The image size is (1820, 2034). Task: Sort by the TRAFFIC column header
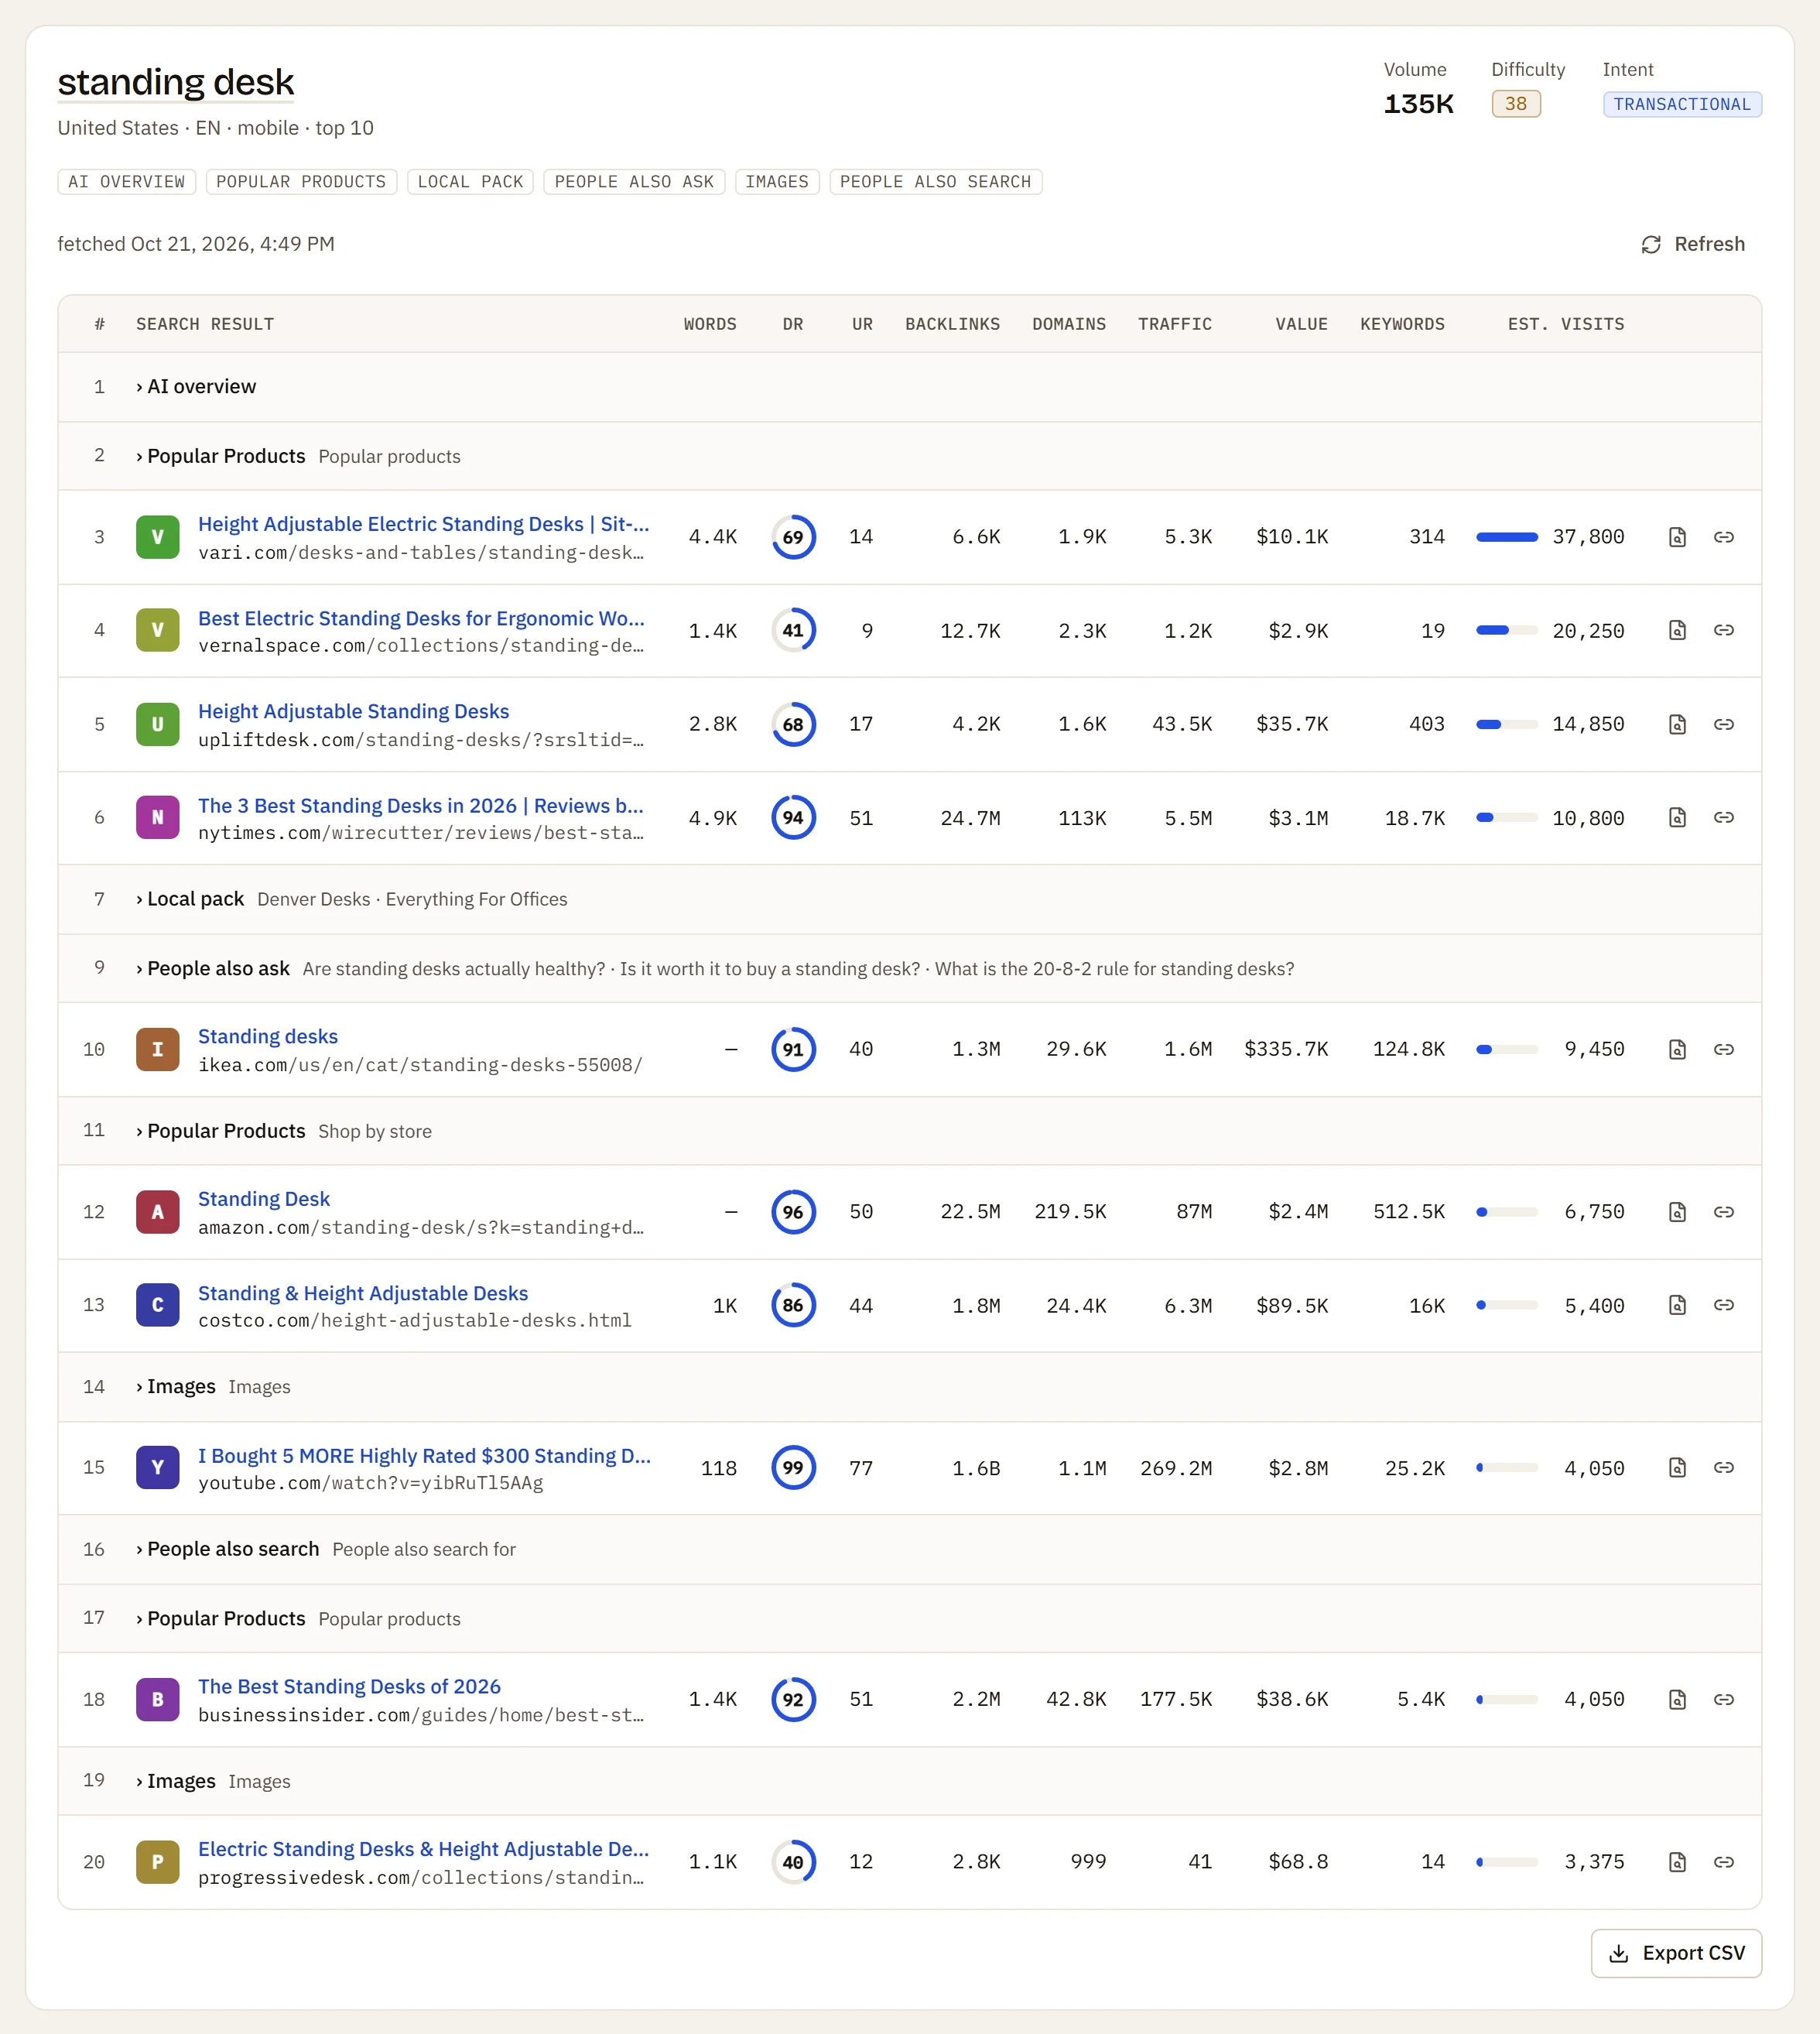pos(1174,324)
